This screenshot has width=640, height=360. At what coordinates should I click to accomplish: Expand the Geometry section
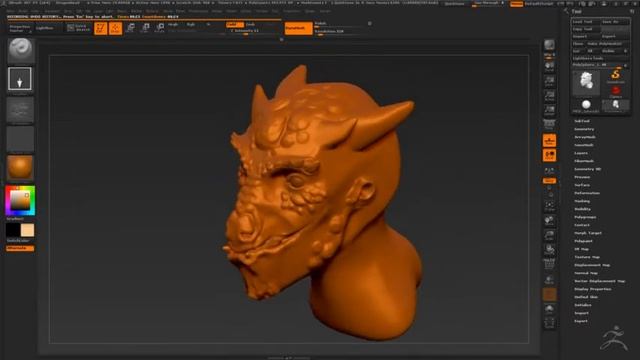click(584, 129)
